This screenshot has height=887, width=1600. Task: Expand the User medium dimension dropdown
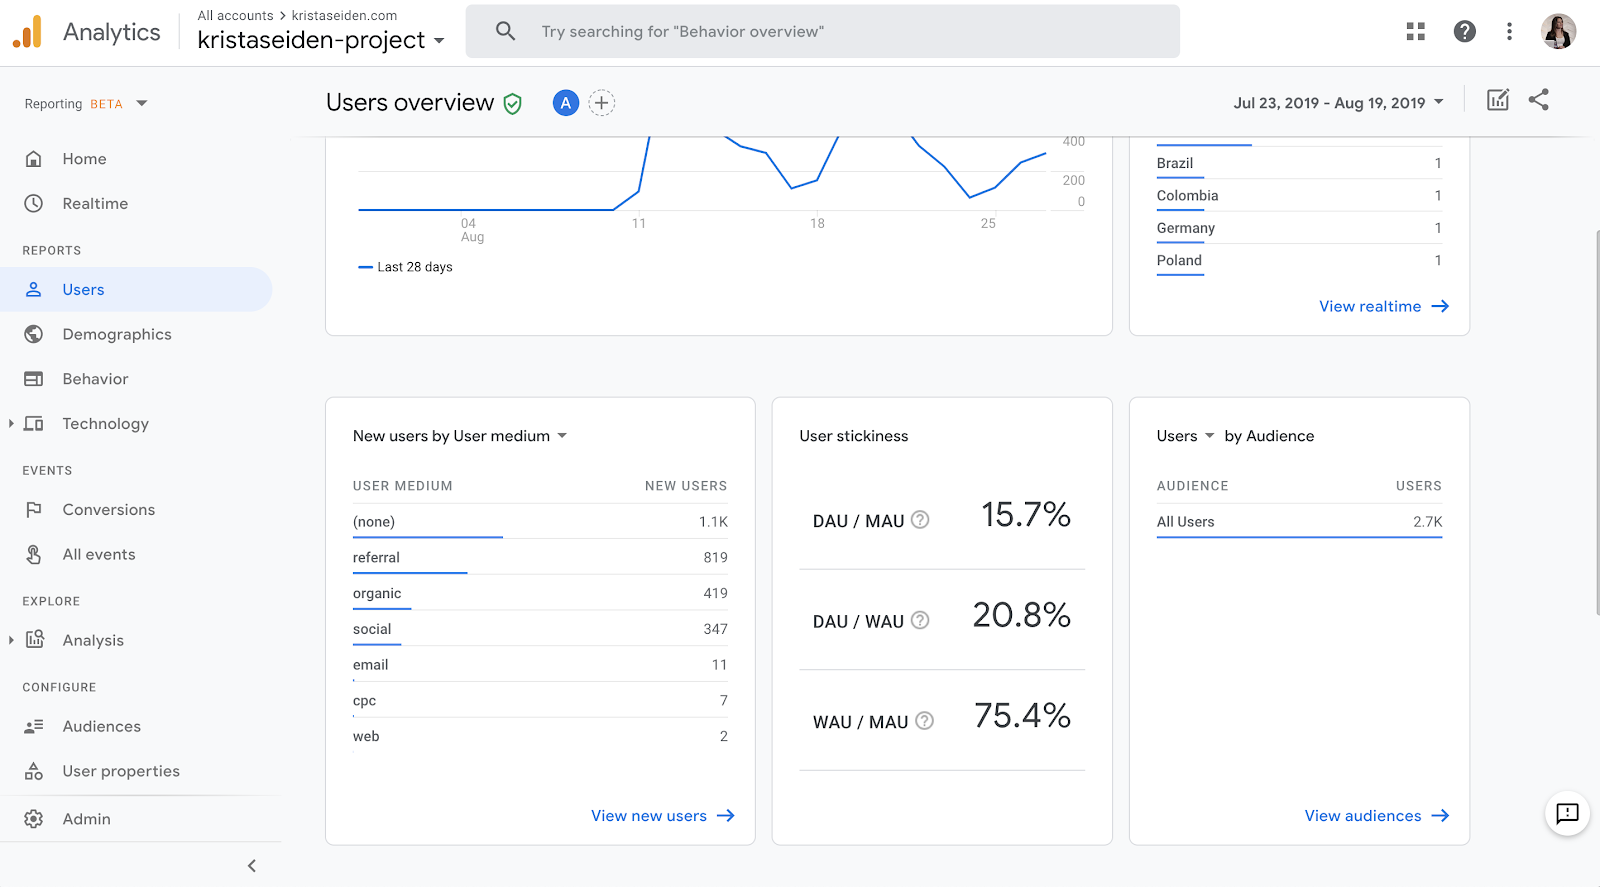[561, 436]
